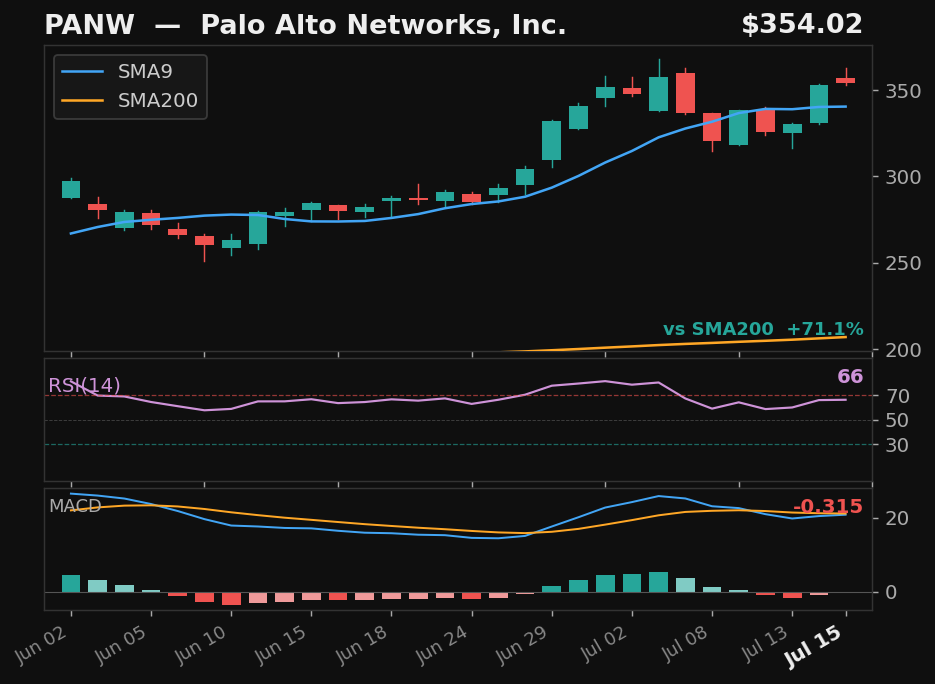Click the Jun 24 date label
Image resolution: width=935 pixels, height=684 pixels.
pos(442,645)
